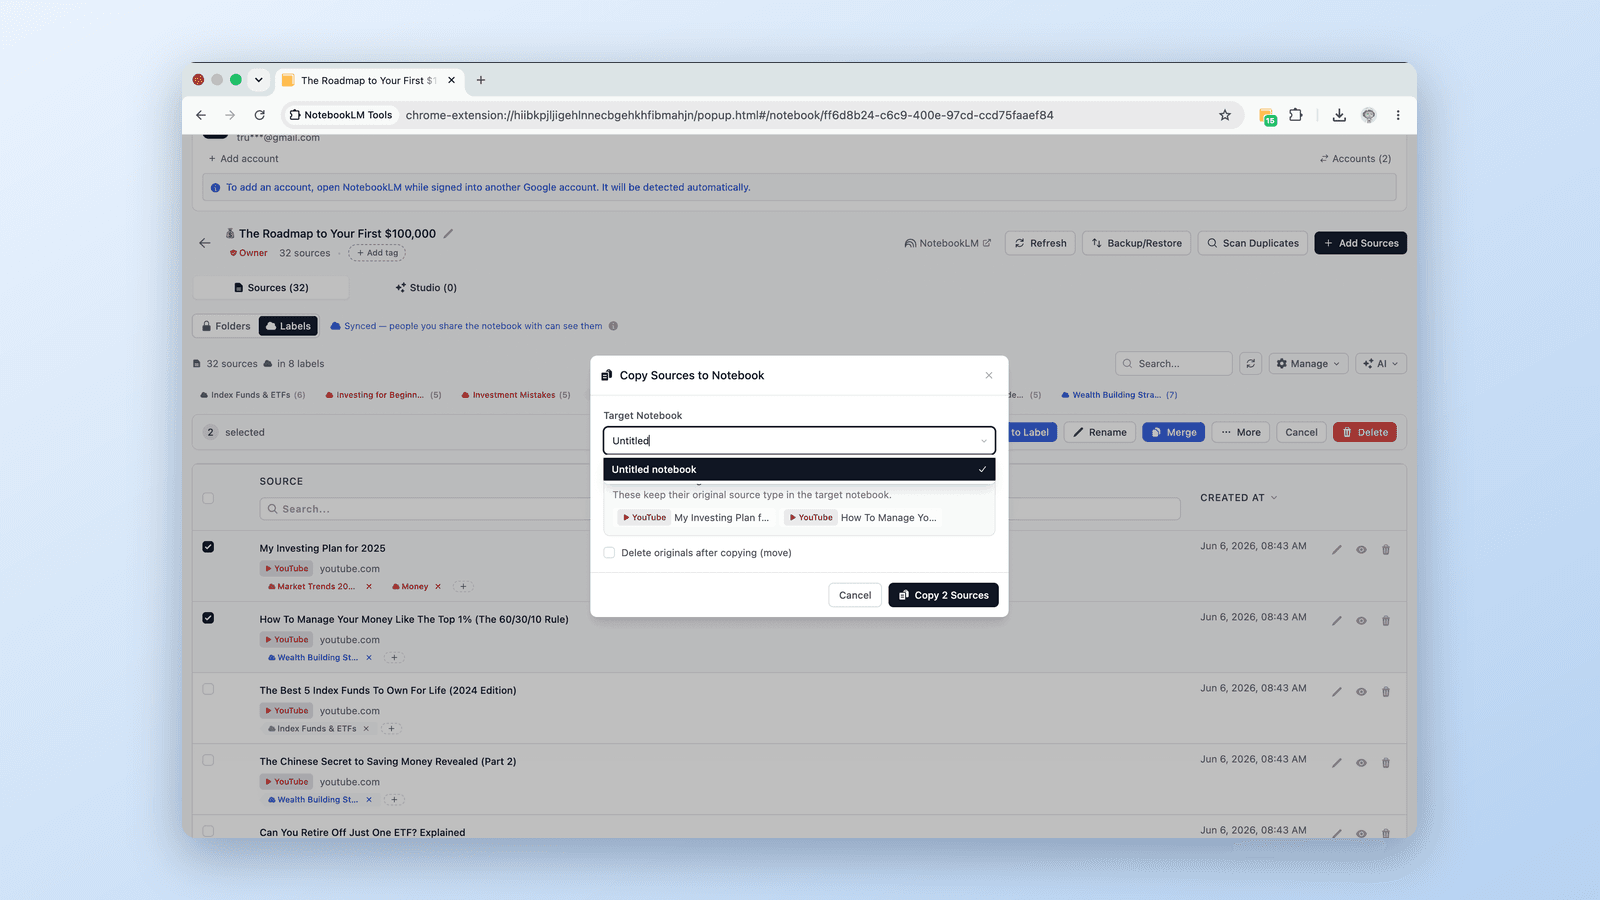This screenshot has width=1600, height=900.
Task: Edit My Investing Plan for 2025 pencil icon
Action: coord(1337,550)
